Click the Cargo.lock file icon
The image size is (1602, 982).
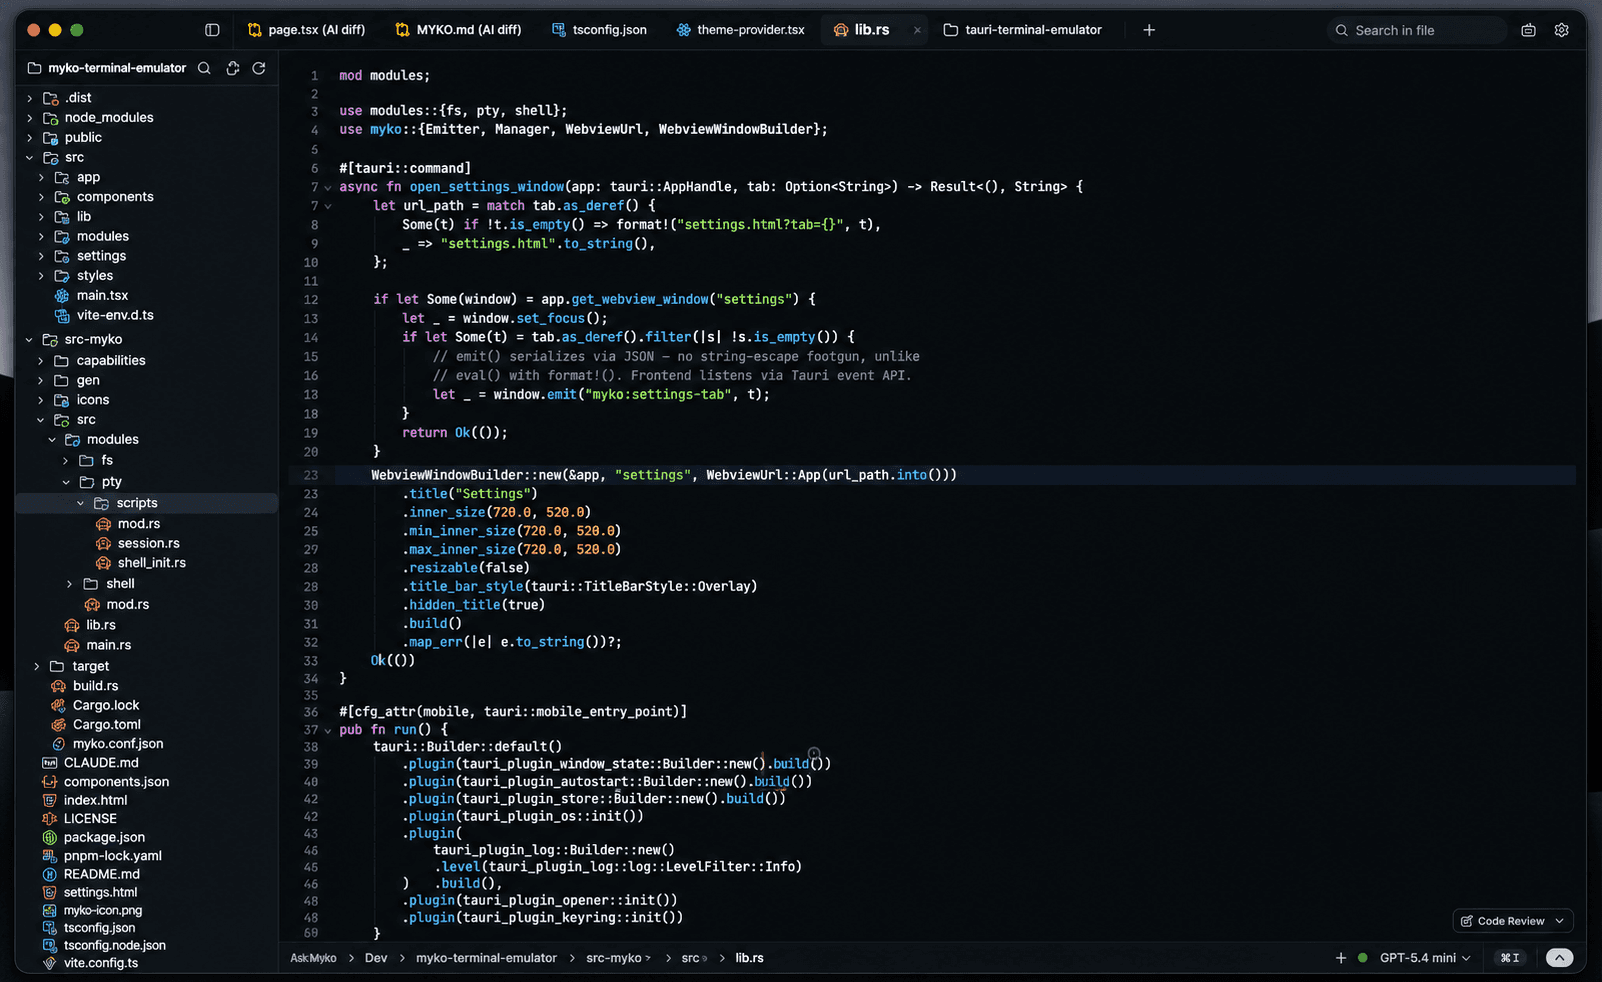[58, 705]
